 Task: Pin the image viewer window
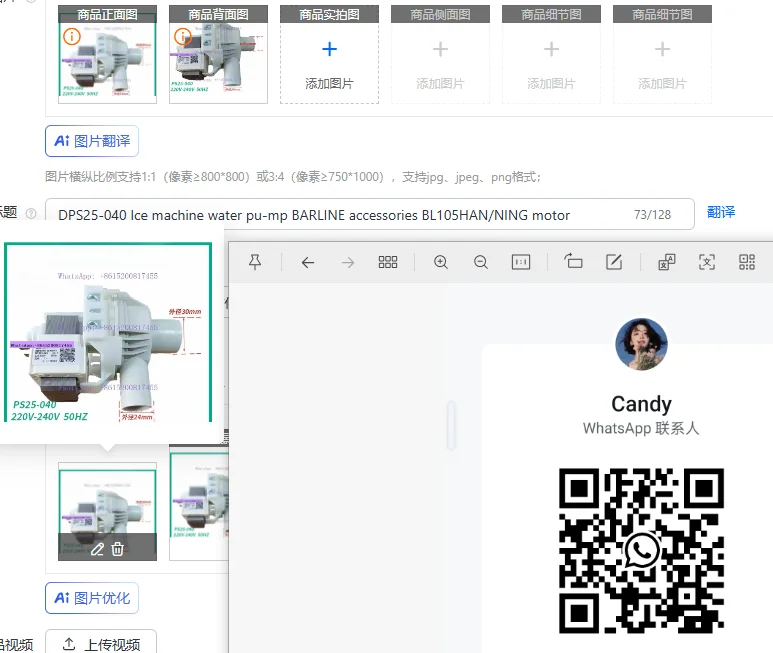pos(255,262)
